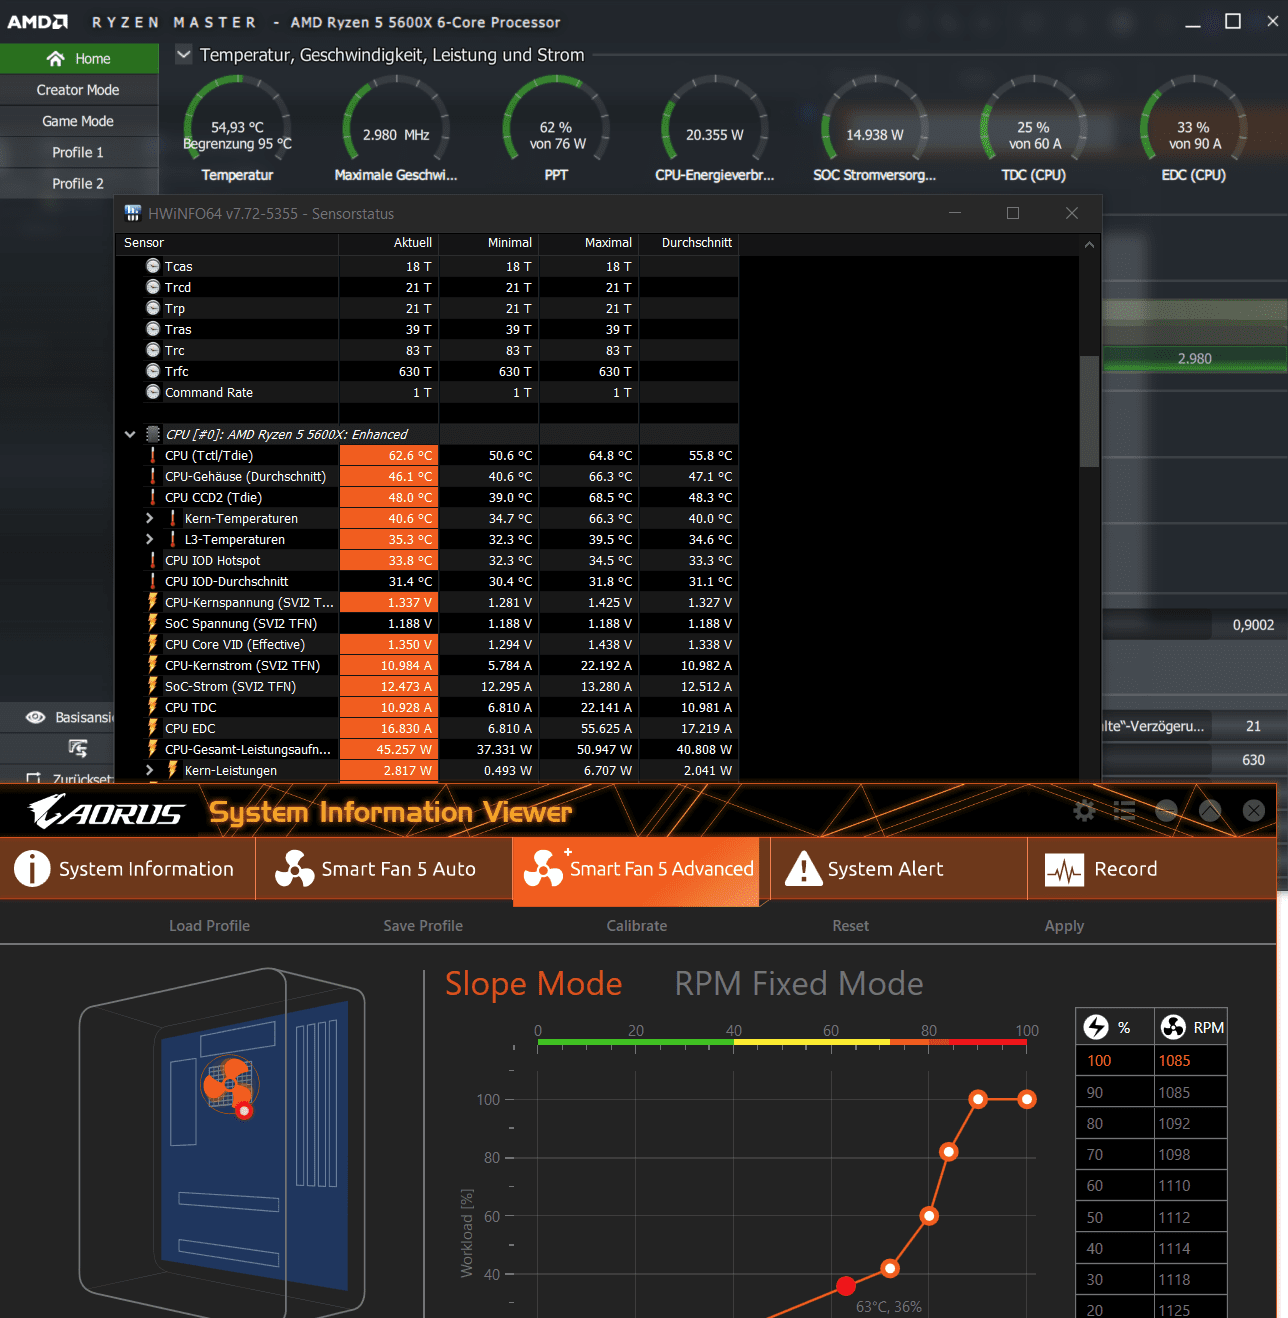This screenshot has width=1288, height=1318.
Task: Switch to RPM Fixed Mode
Action: (x=799, y=984)
